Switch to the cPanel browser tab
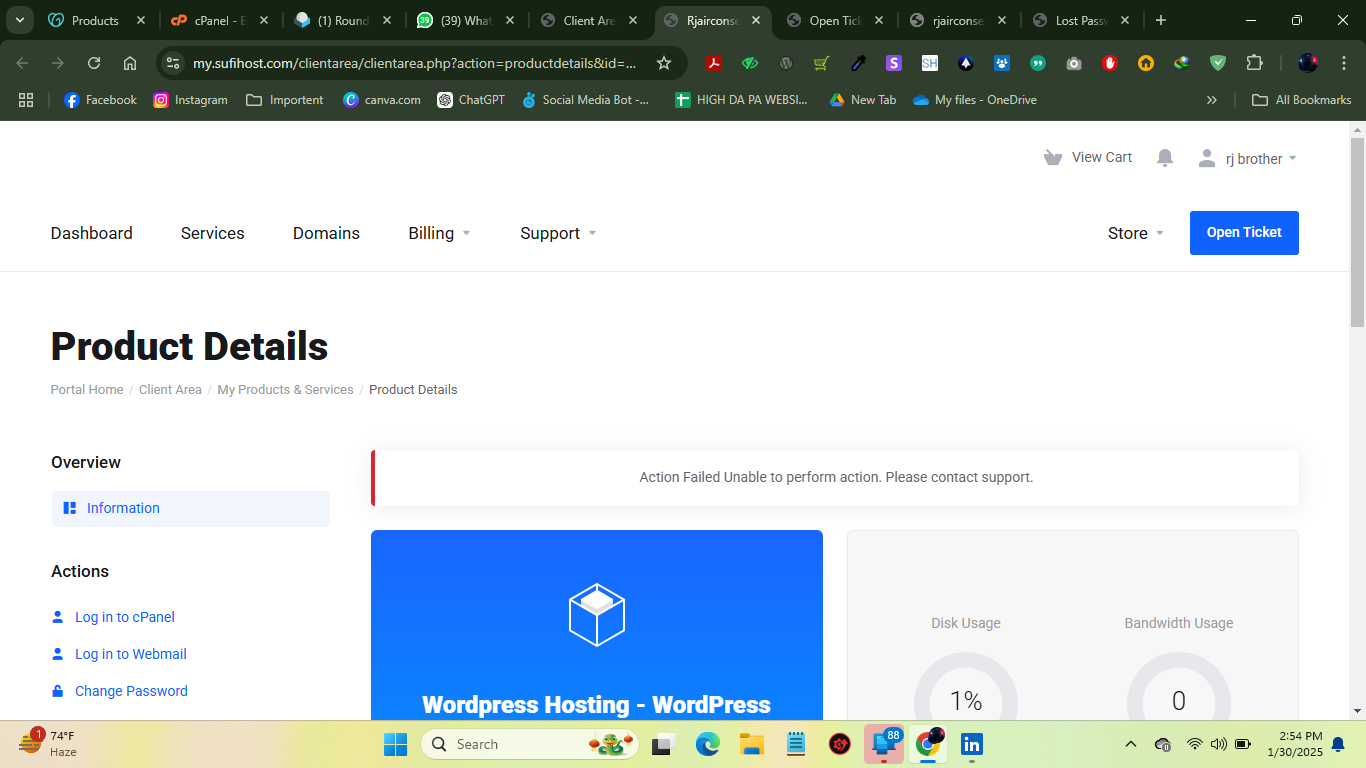 tap(210, 20)
